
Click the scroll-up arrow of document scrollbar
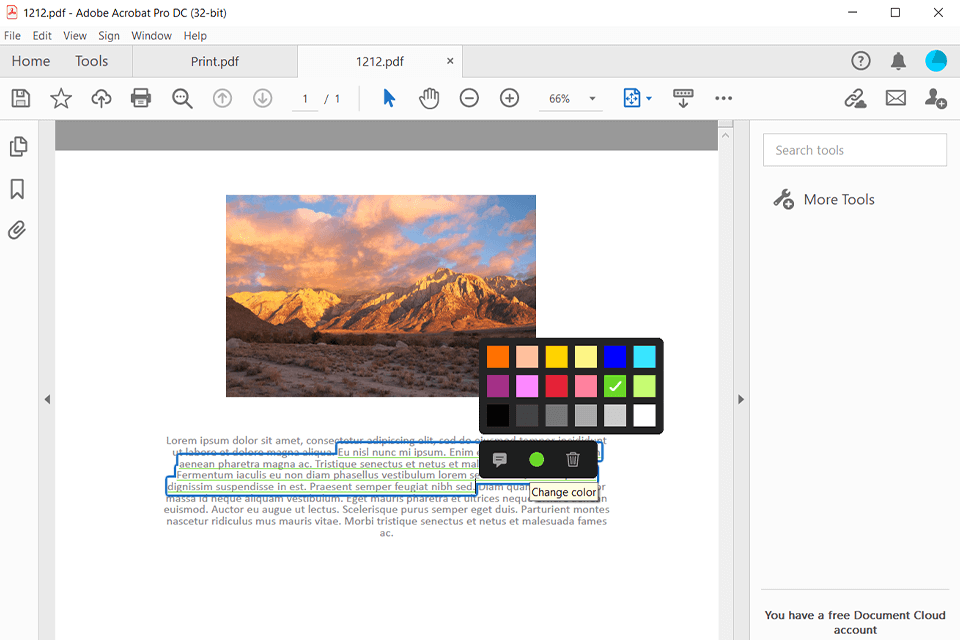click(x=726, y=135)
